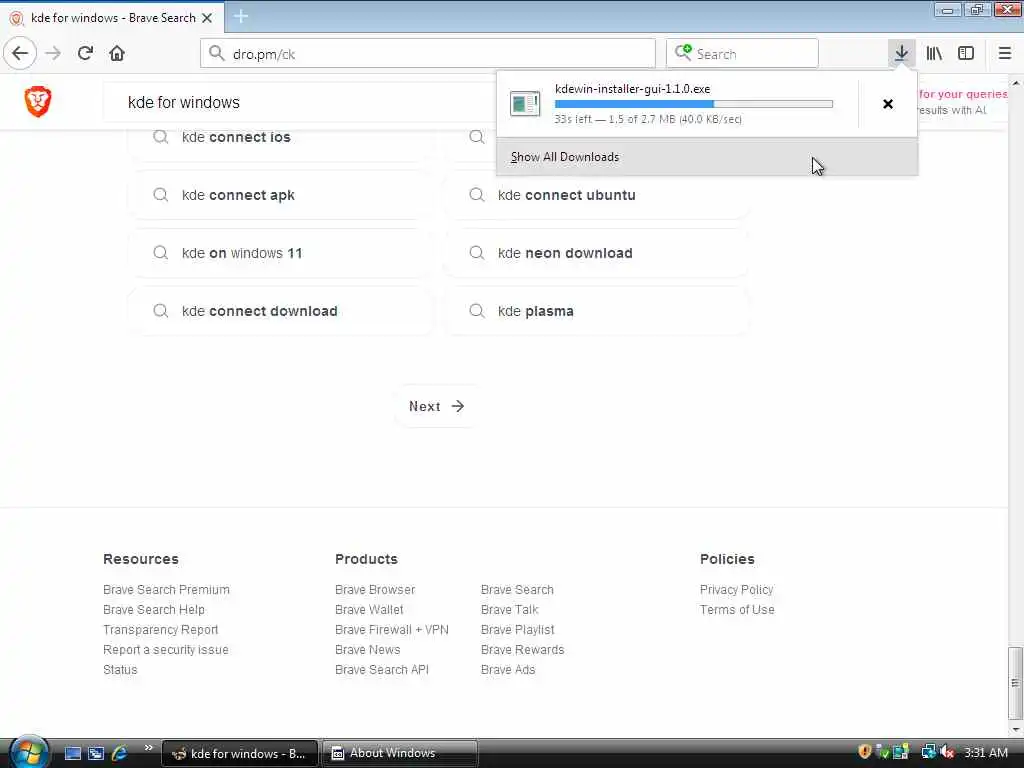Reload the current page
This screenshot has height=768, width=1024.
point(85,53)
